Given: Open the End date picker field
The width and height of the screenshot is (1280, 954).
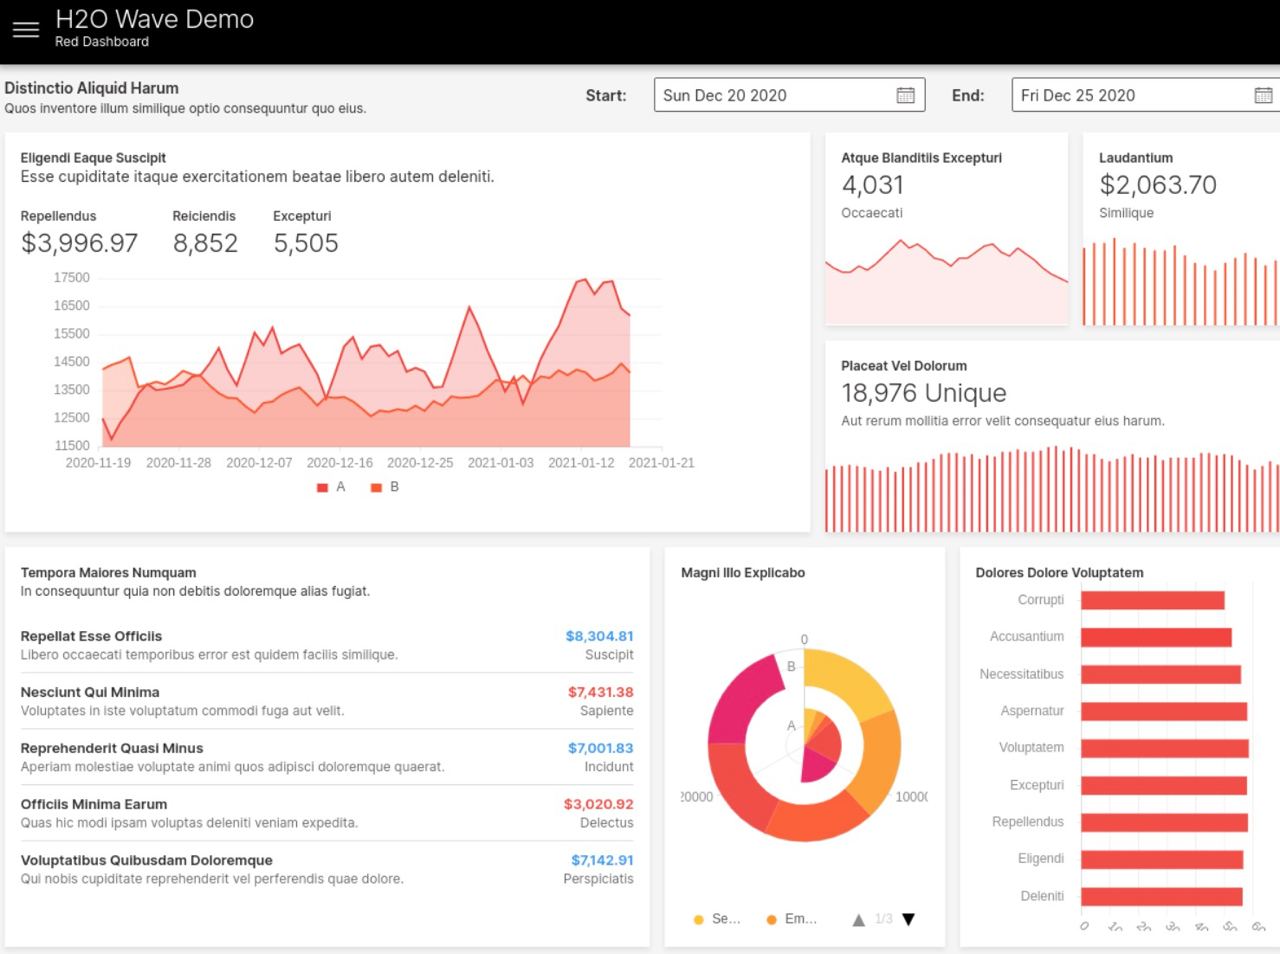Looking at the screenshot, I should click(x=1130, y=95).
